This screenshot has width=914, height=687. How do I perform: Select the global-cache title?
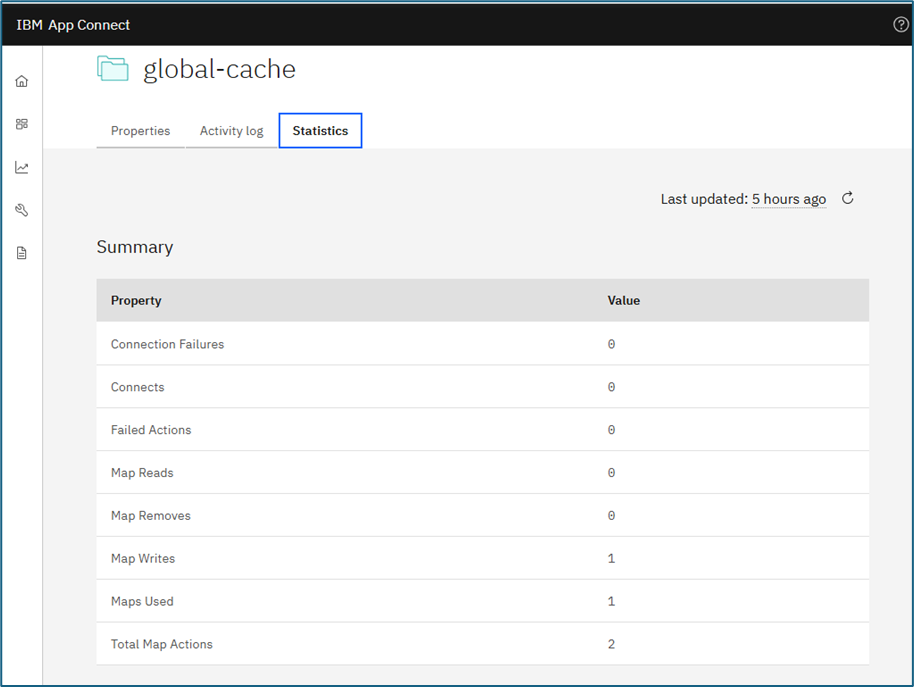[x=220, y=69]
